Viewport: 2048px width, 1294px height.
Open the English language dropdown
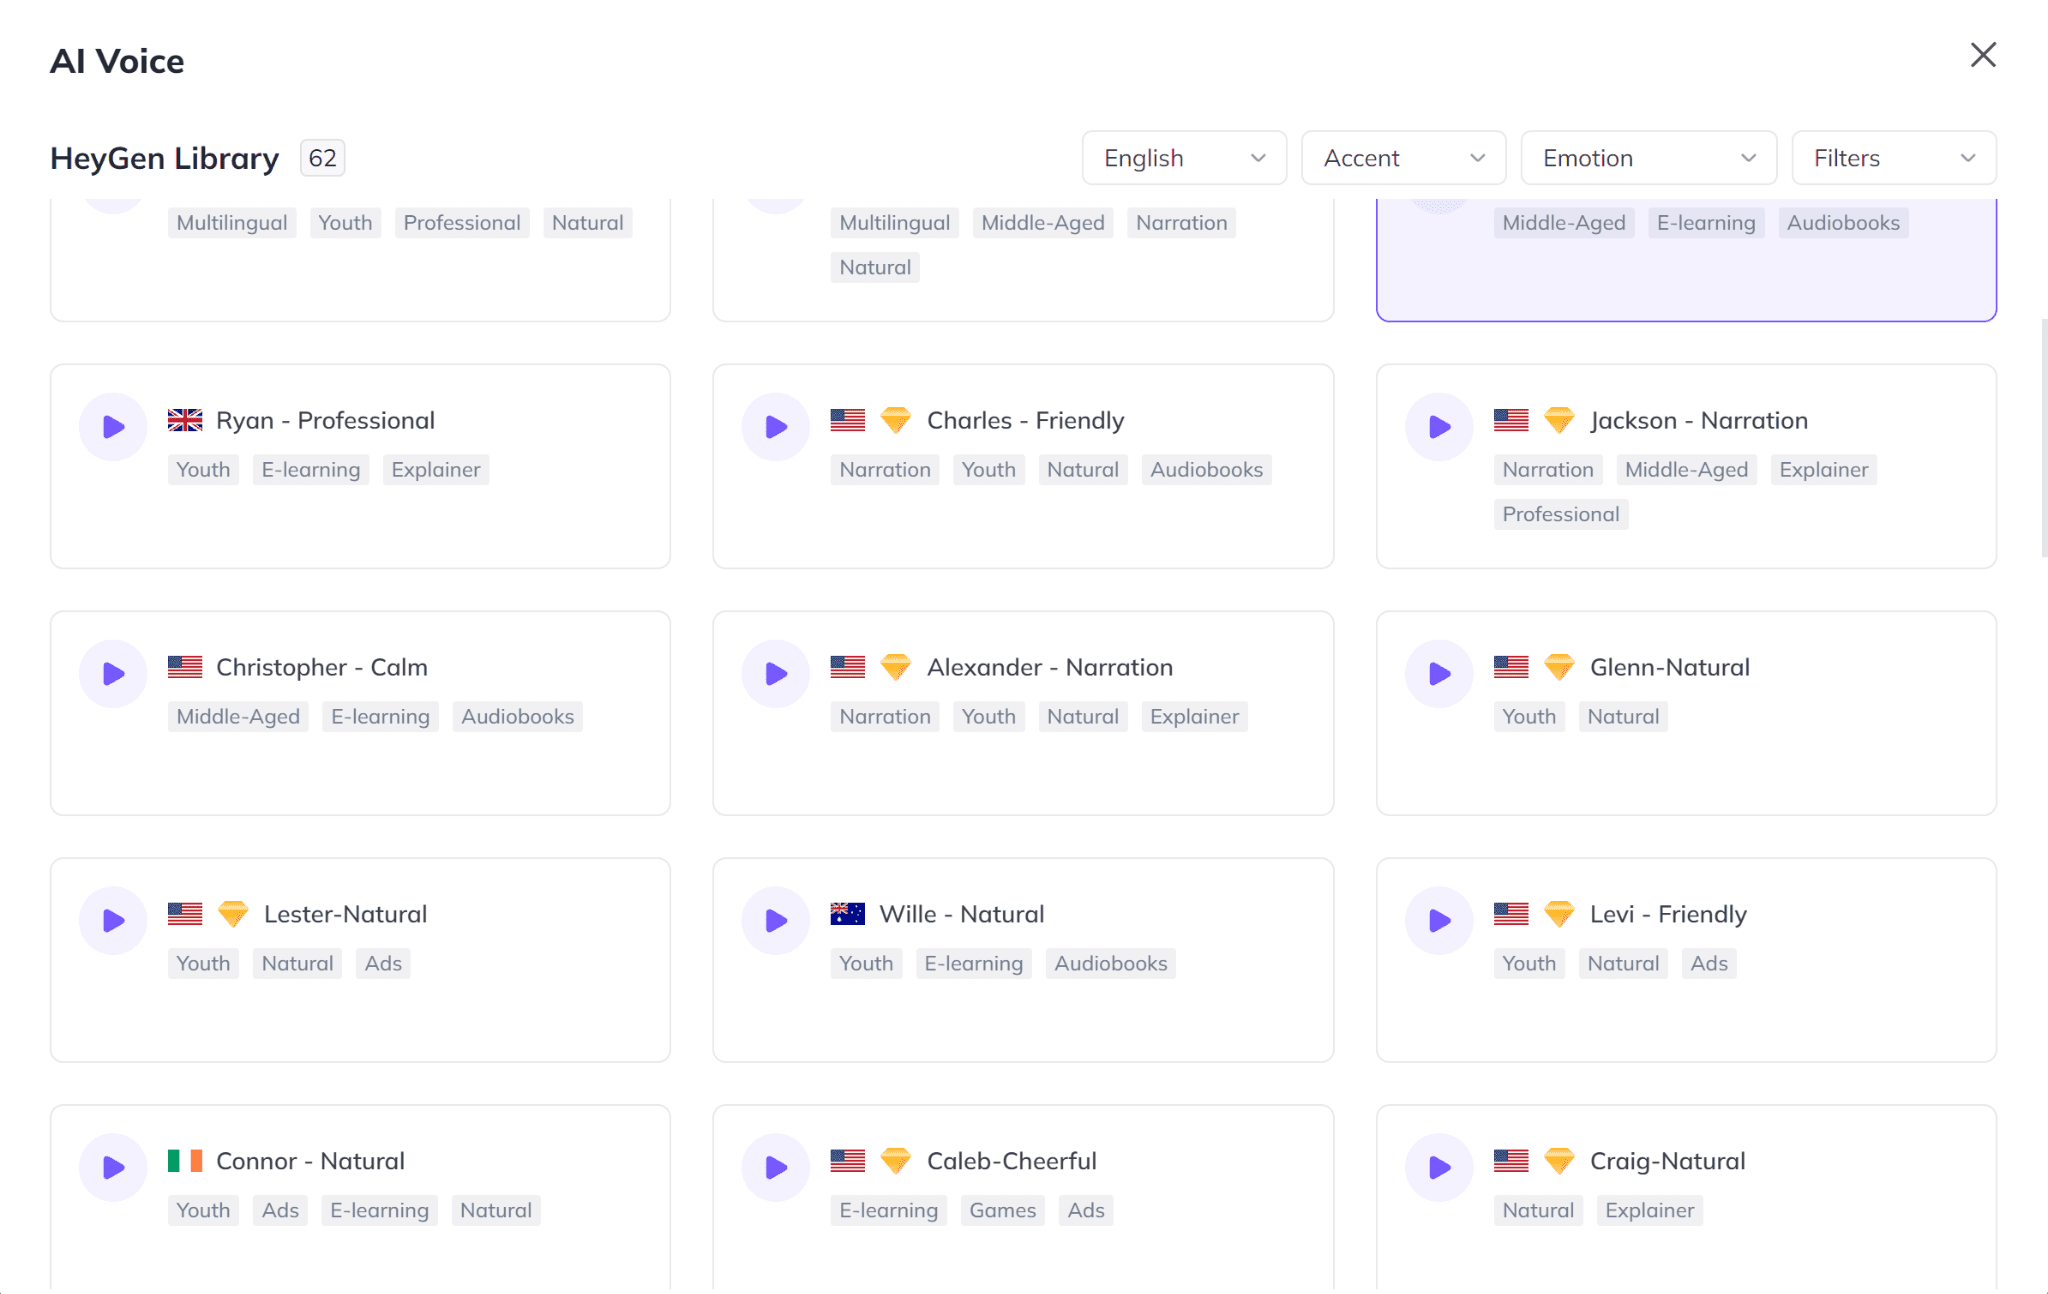(1184, 158)
